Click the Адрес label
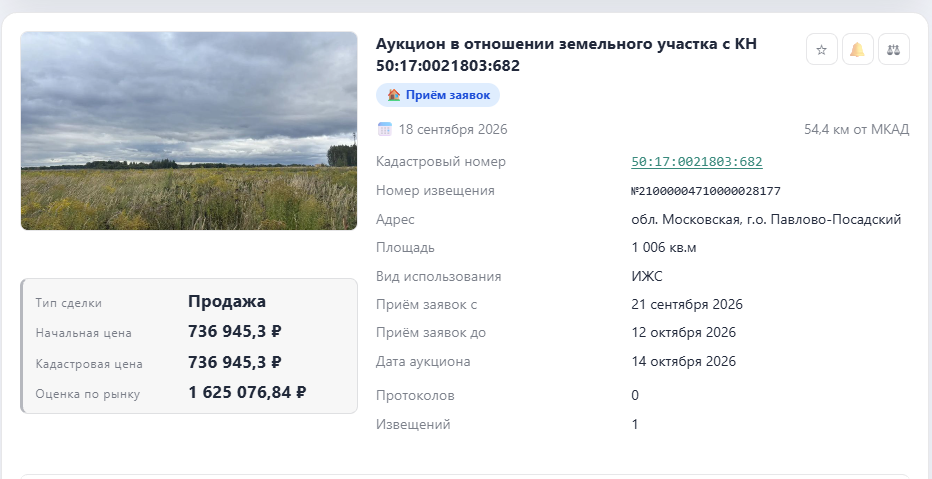This screenshot has height=479, width=932. (x=395, y=220)
